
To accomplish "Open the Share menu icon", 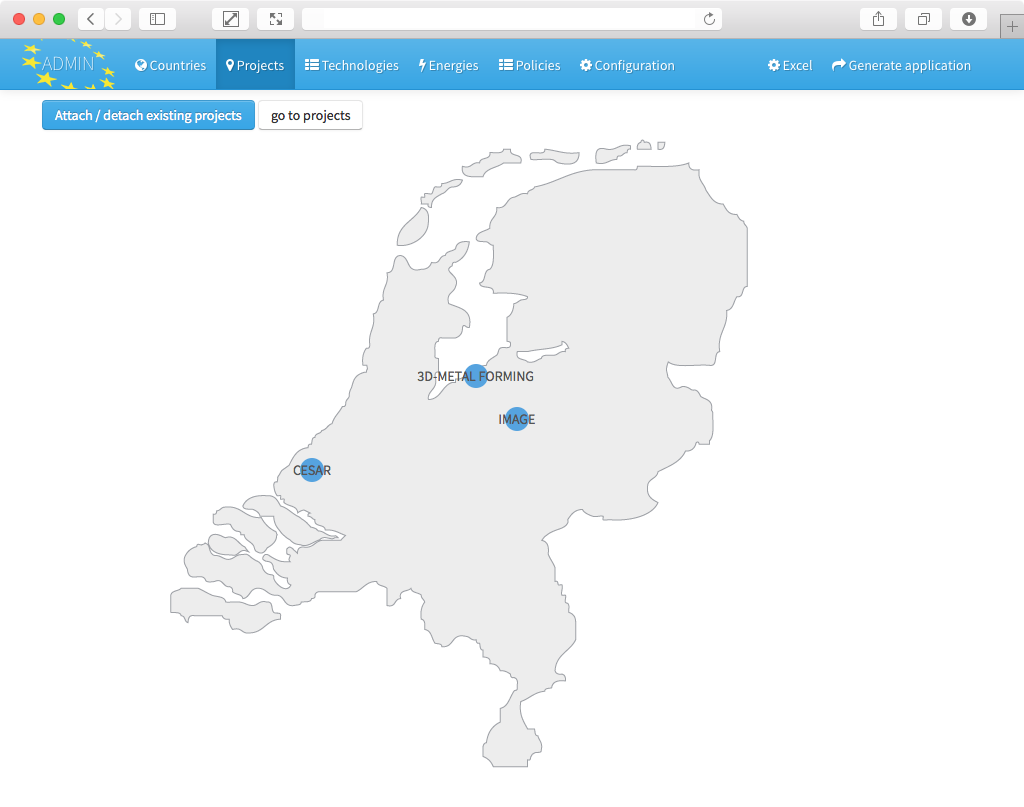I will (878, 19).
